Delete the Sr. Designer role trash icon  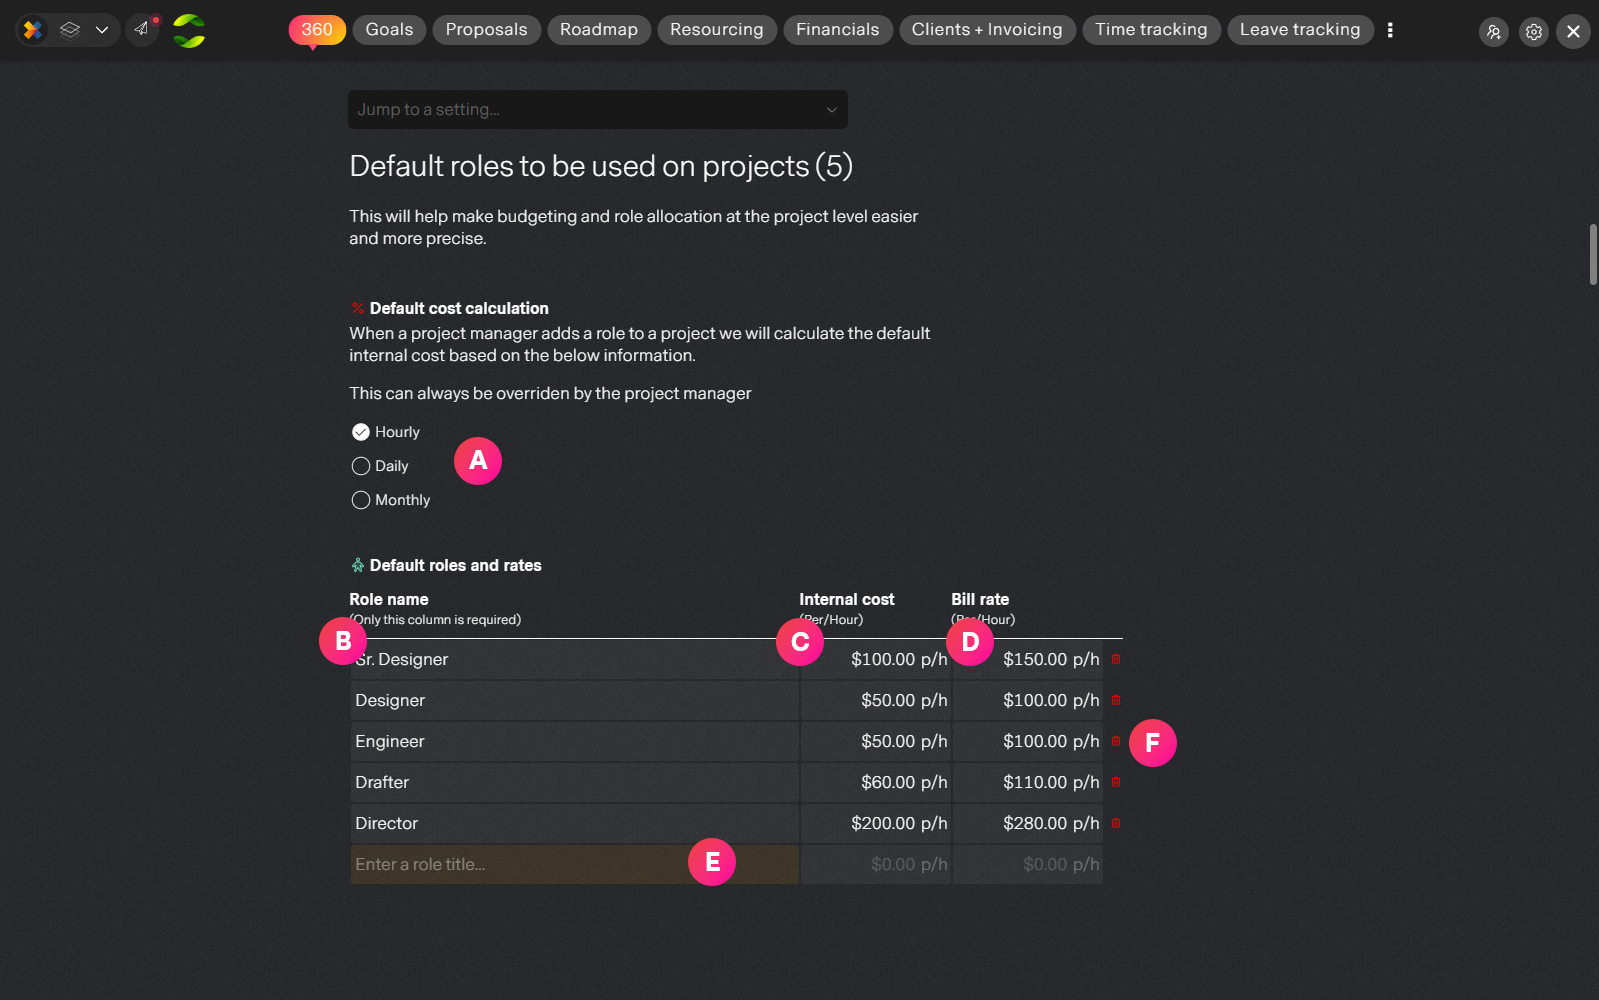(x=1116, y=659)
